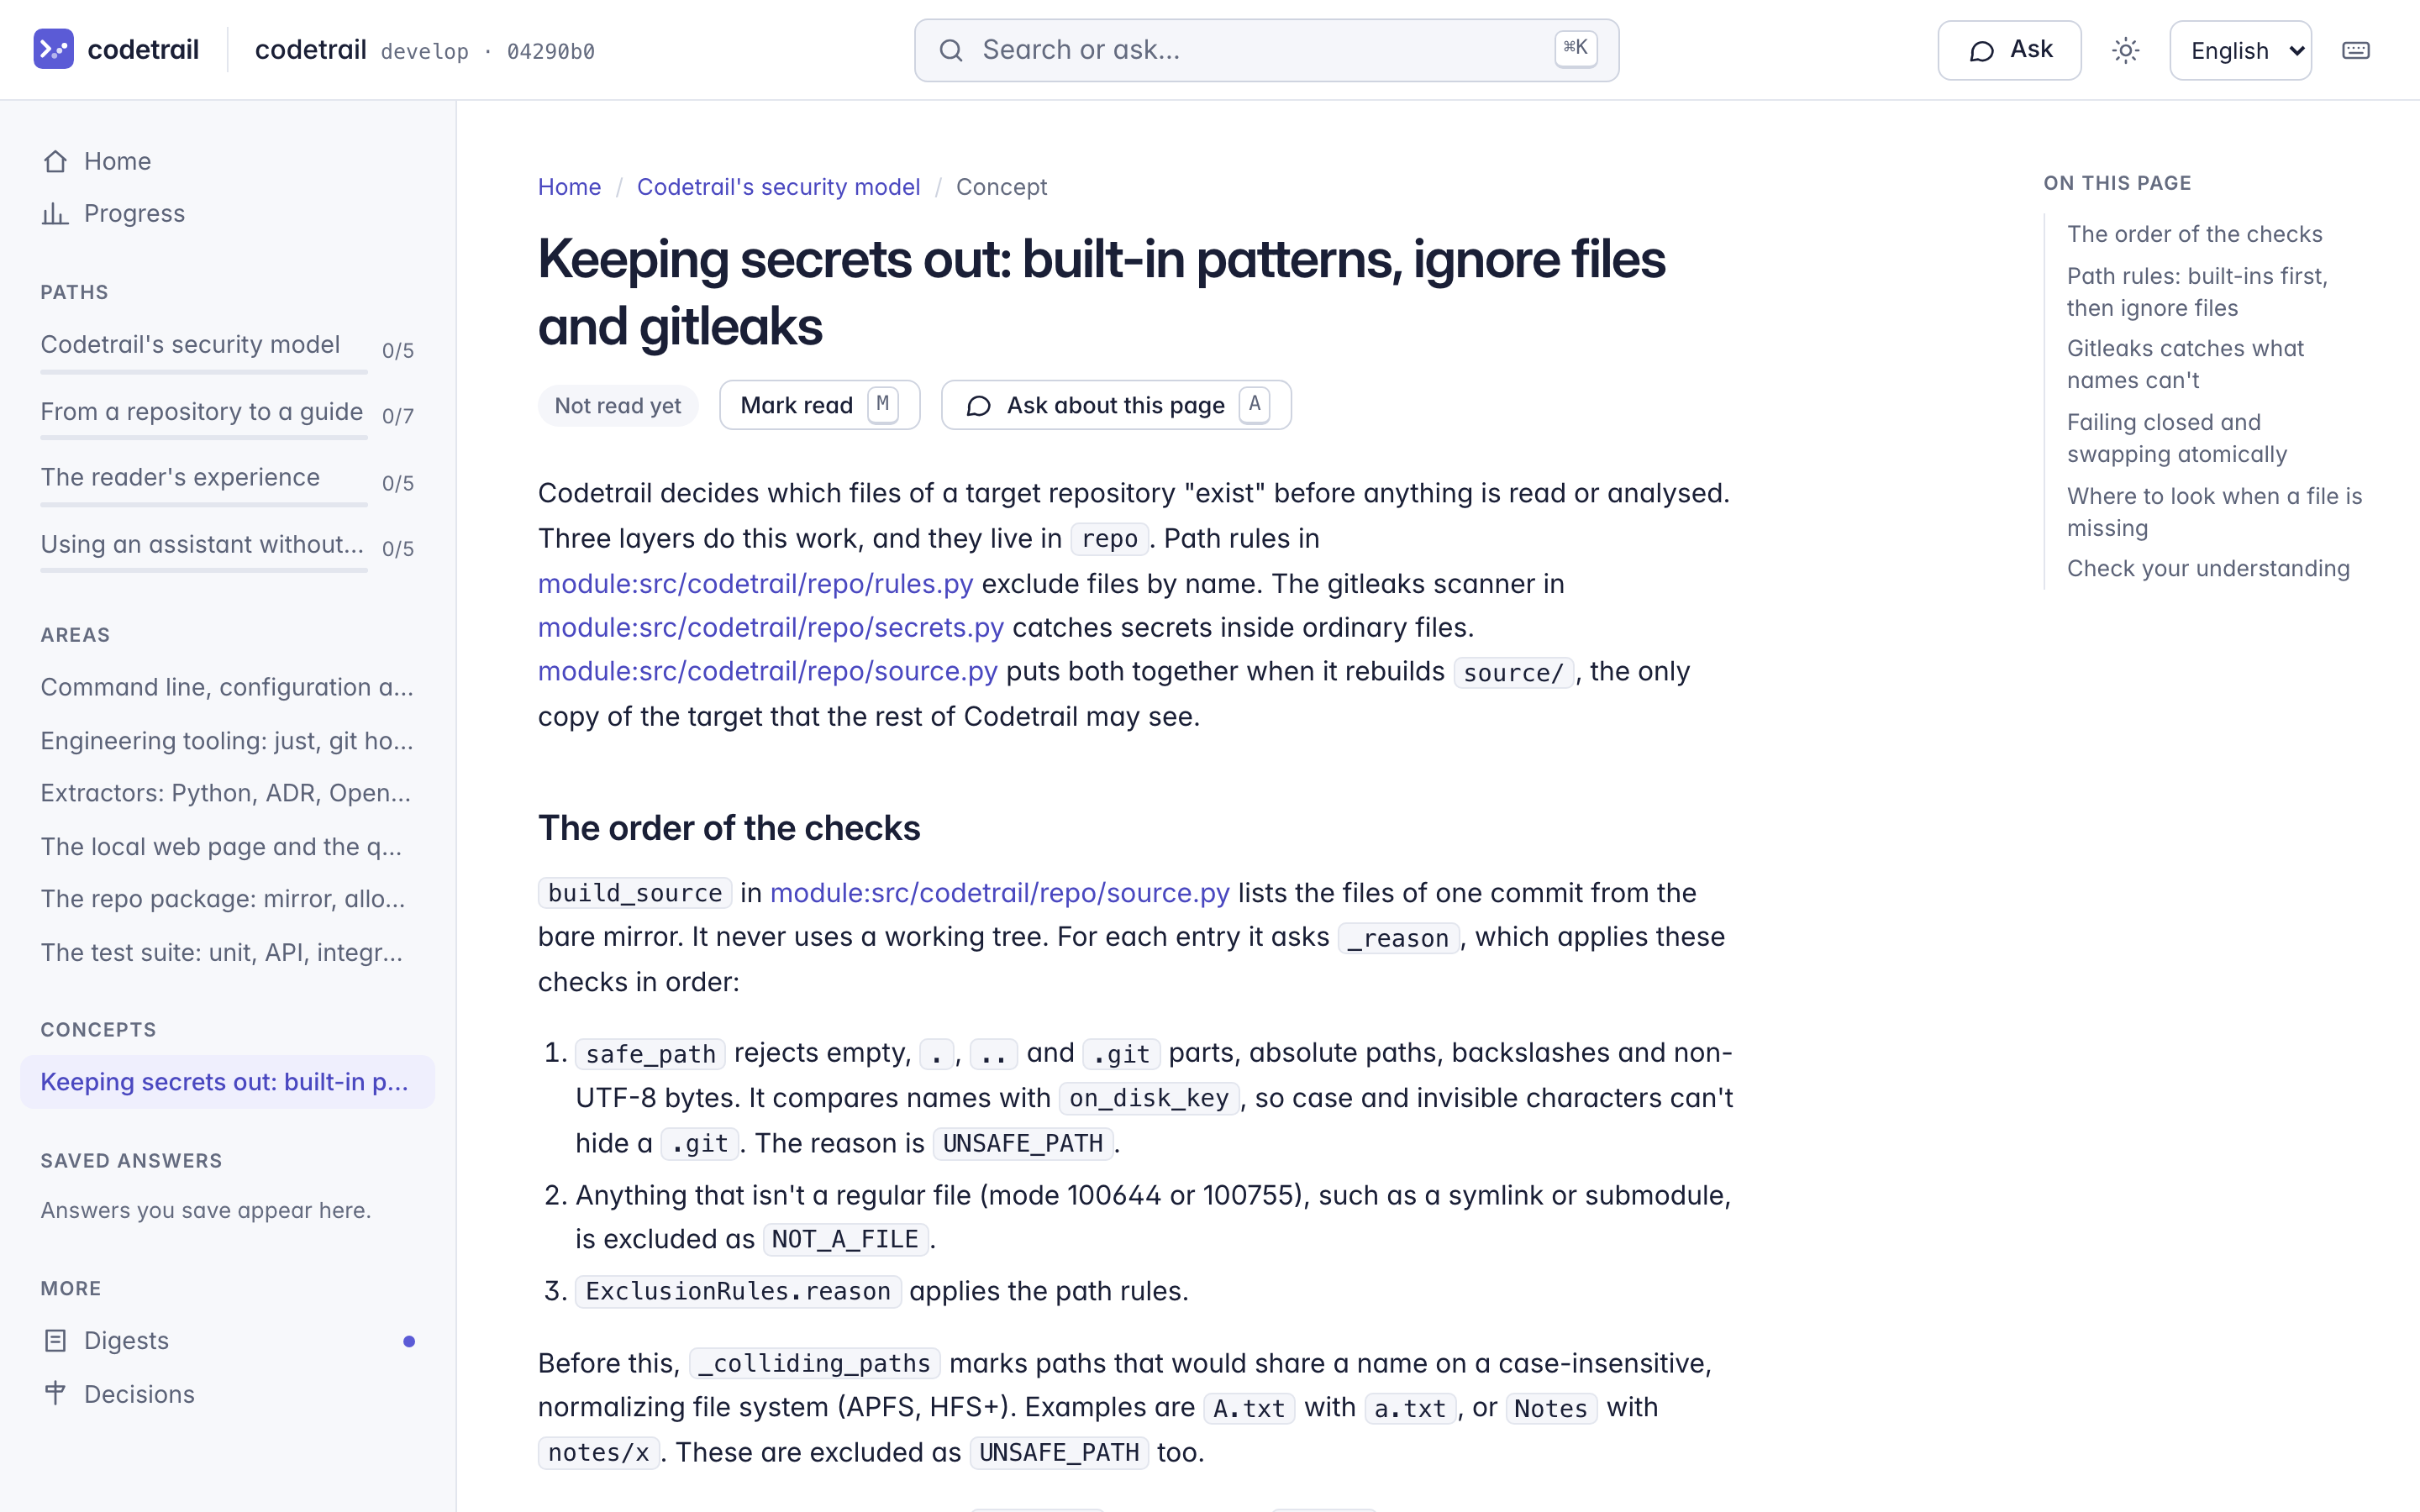2420x1512 pixels.
Task: Jump to Path rules: built-ins first
Action: 2197,292
